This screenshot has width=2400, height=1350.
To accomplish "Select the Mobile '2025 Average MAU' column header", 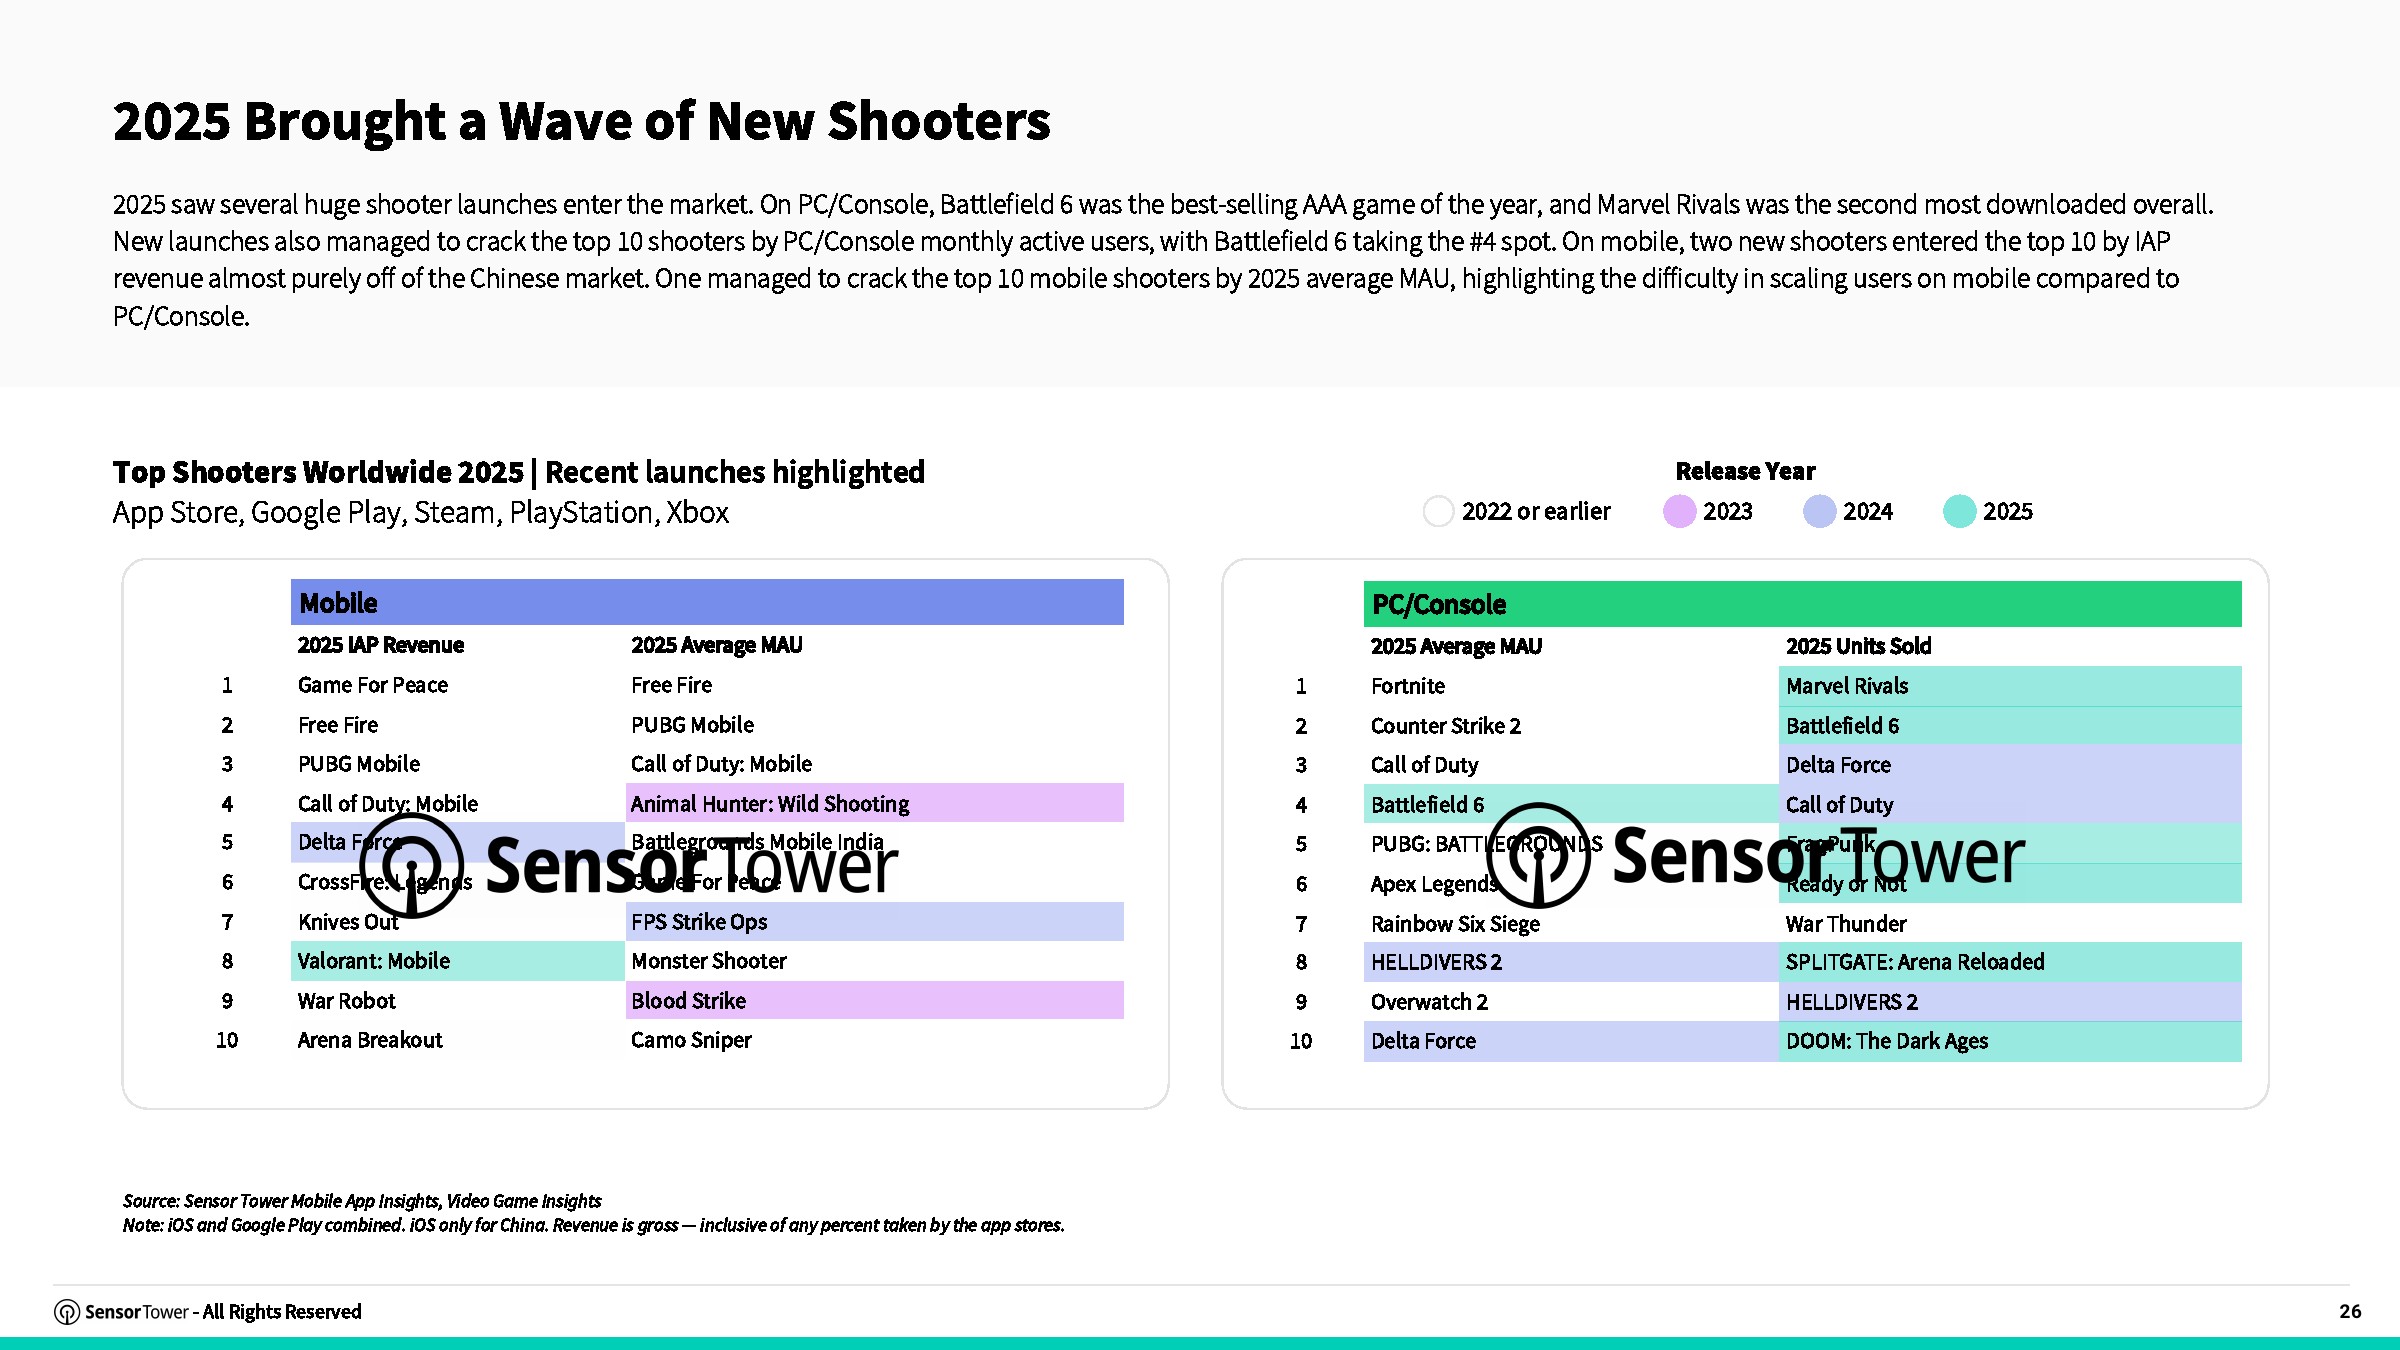I will 716,645.
